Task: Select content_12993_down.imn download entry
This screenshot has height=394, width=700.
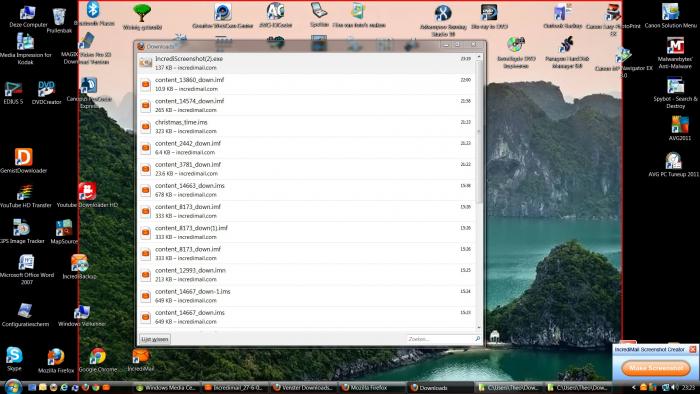Action: 306,274
